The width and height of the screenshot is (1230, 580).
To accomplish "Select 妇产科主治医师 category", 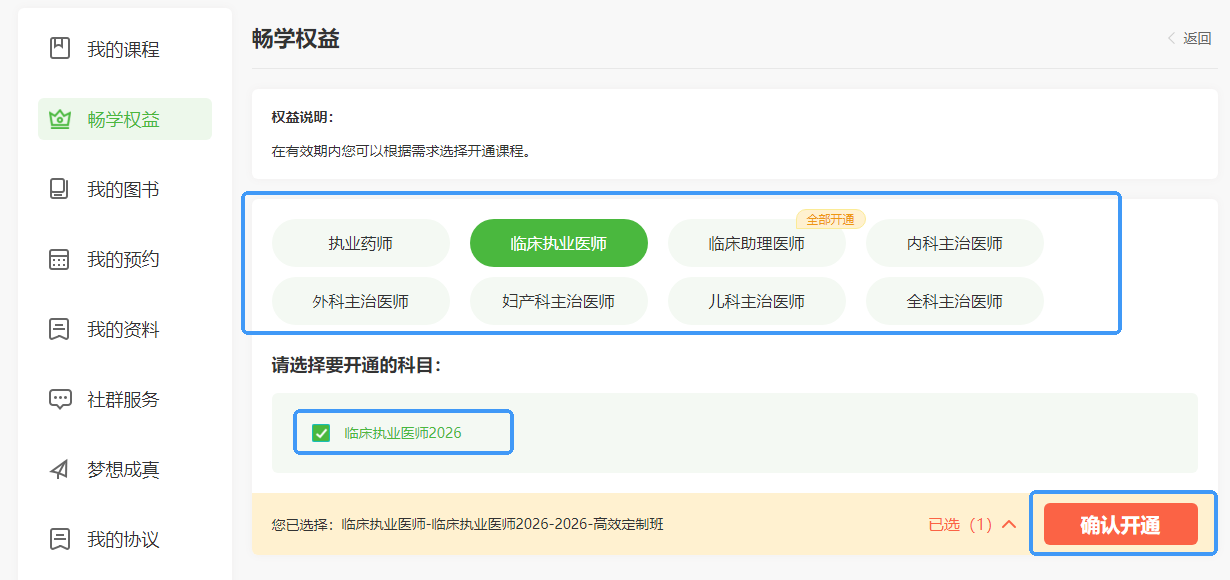I will pos(558,301).
